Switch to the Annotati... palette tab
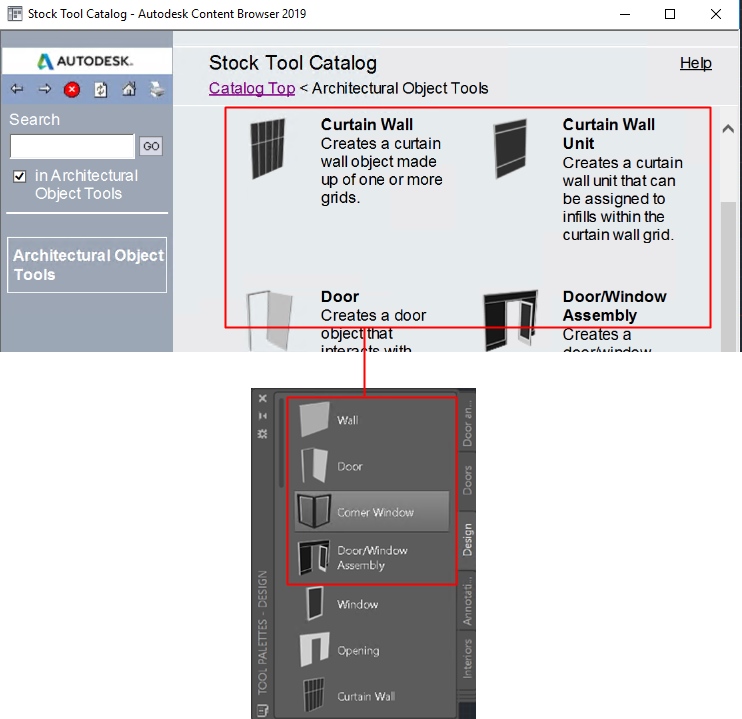Screen dimensions: 742x719 coord(468,601)
